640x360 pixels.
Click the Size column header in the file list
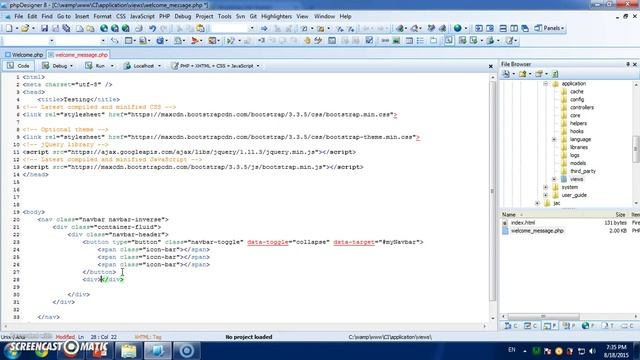pyautogui.click(x=620, y=215)
